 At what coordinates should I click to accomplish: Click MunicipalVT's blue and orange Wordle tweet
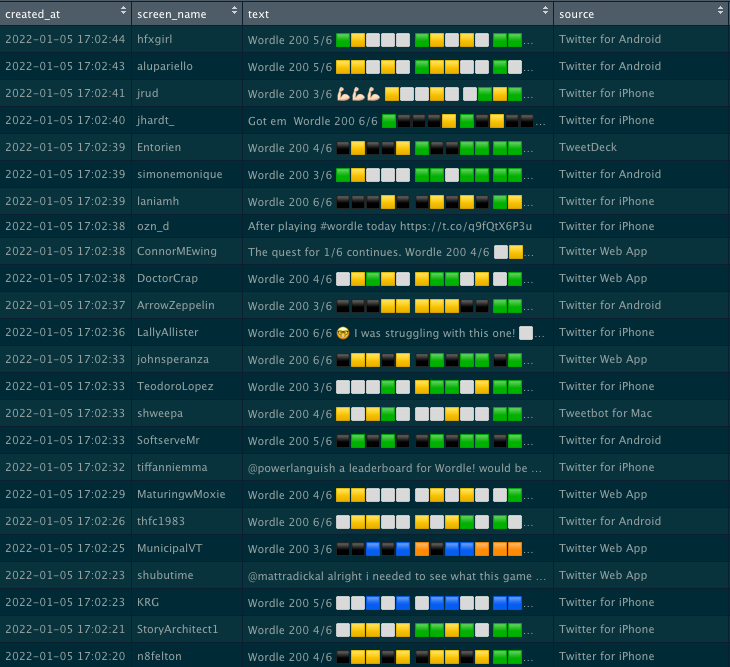(x=391, y=549)
